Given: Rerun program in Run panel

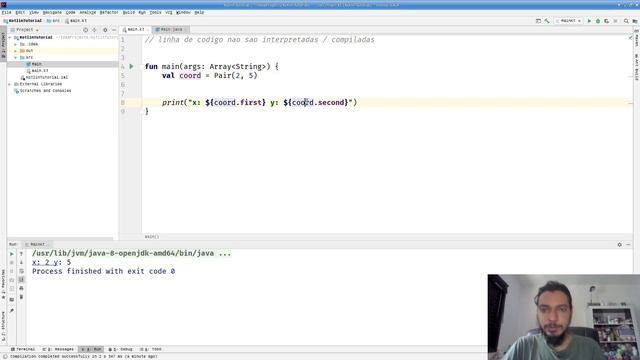Looking at the screenshot, I should [x=12, y=254].
